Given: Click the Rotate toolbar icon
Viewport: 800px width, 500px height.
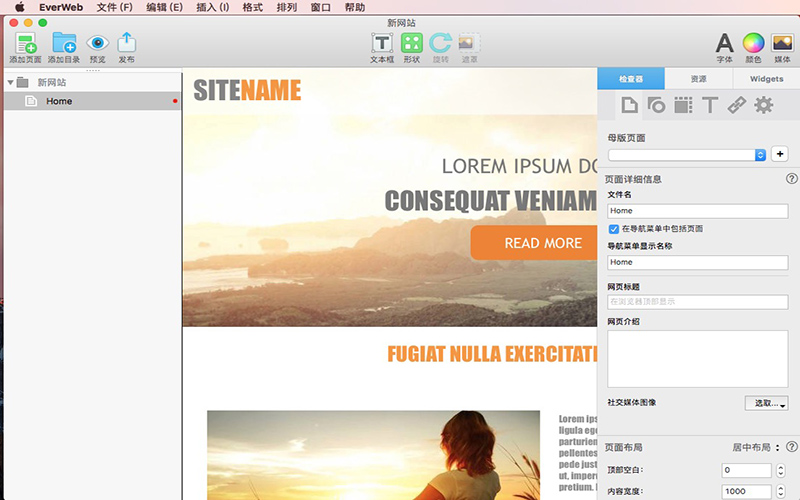Looking at the screenshot, I should 440,43.
